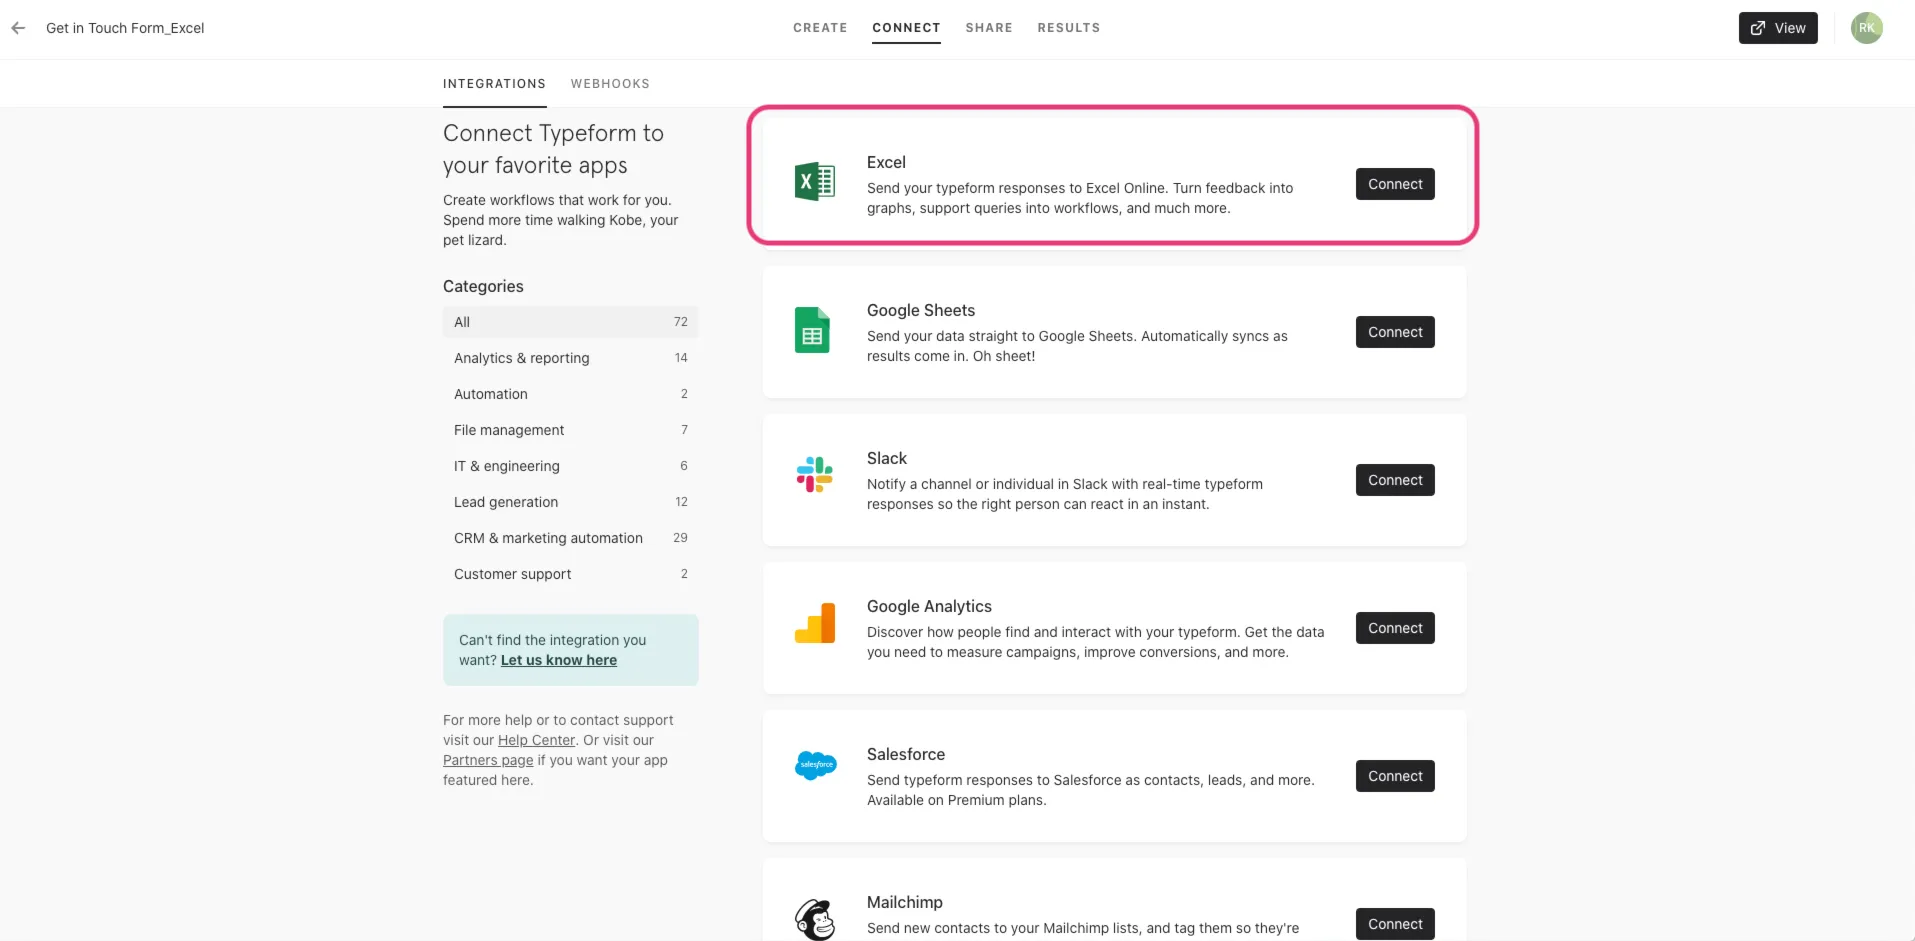Click the back arrow icon

pos(18,28)
